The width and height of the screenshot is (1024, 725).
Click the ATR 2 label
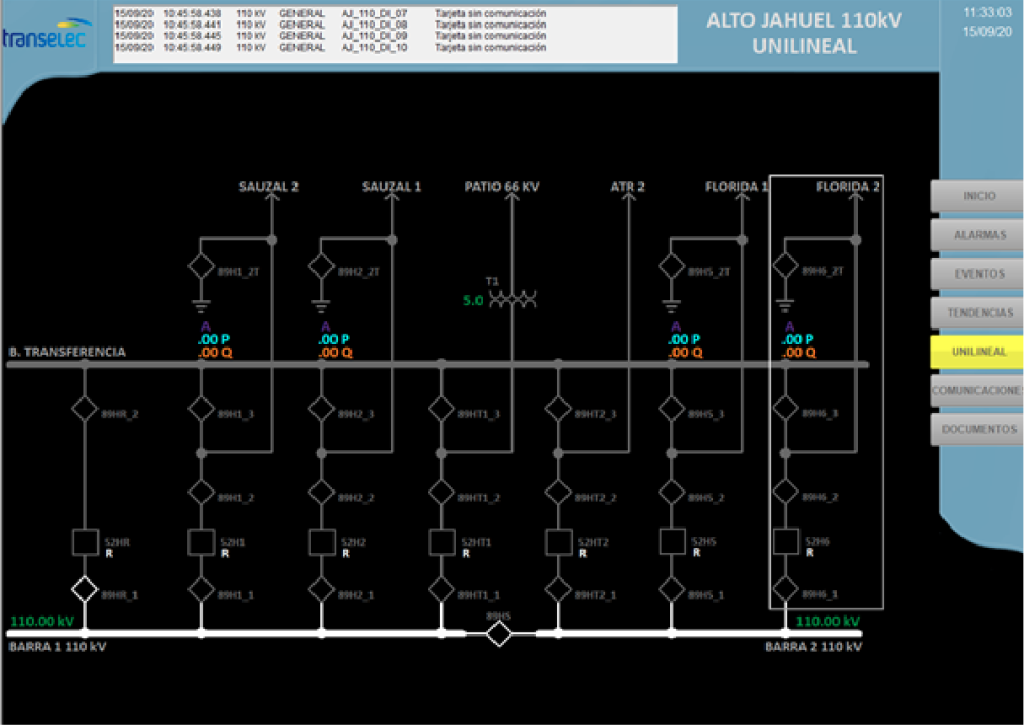(x=627, y=186)
